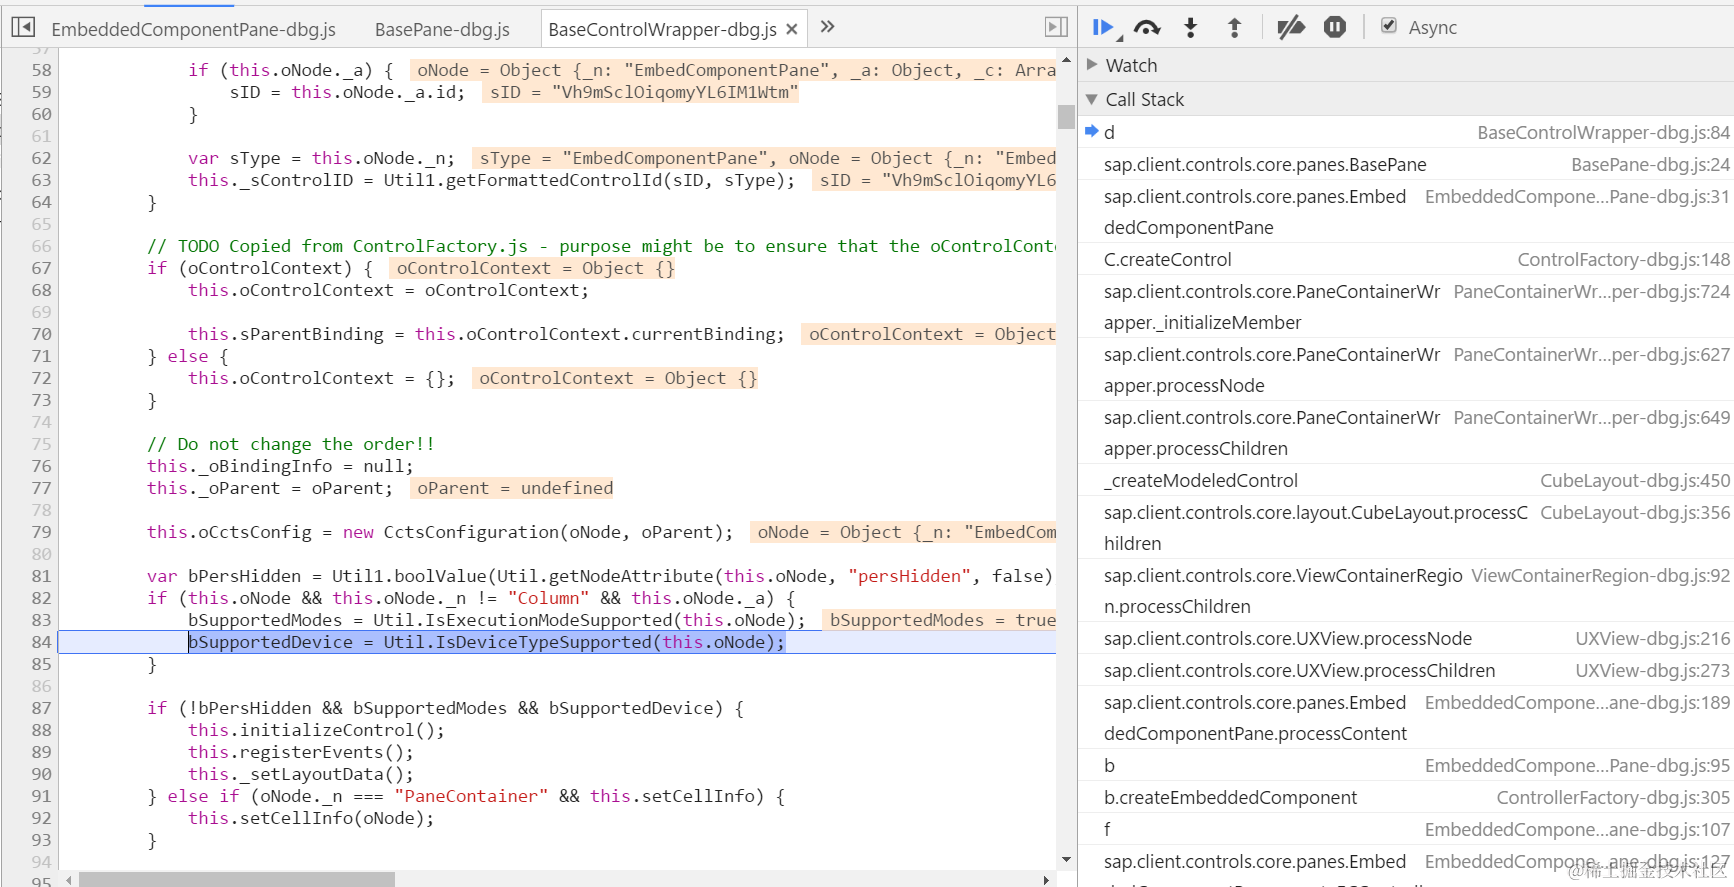Open BaseControlWrapper-dbg.js:84 source link
Image resolution: width=1734 pixels, height=887 pixels.
(1603, 133)
